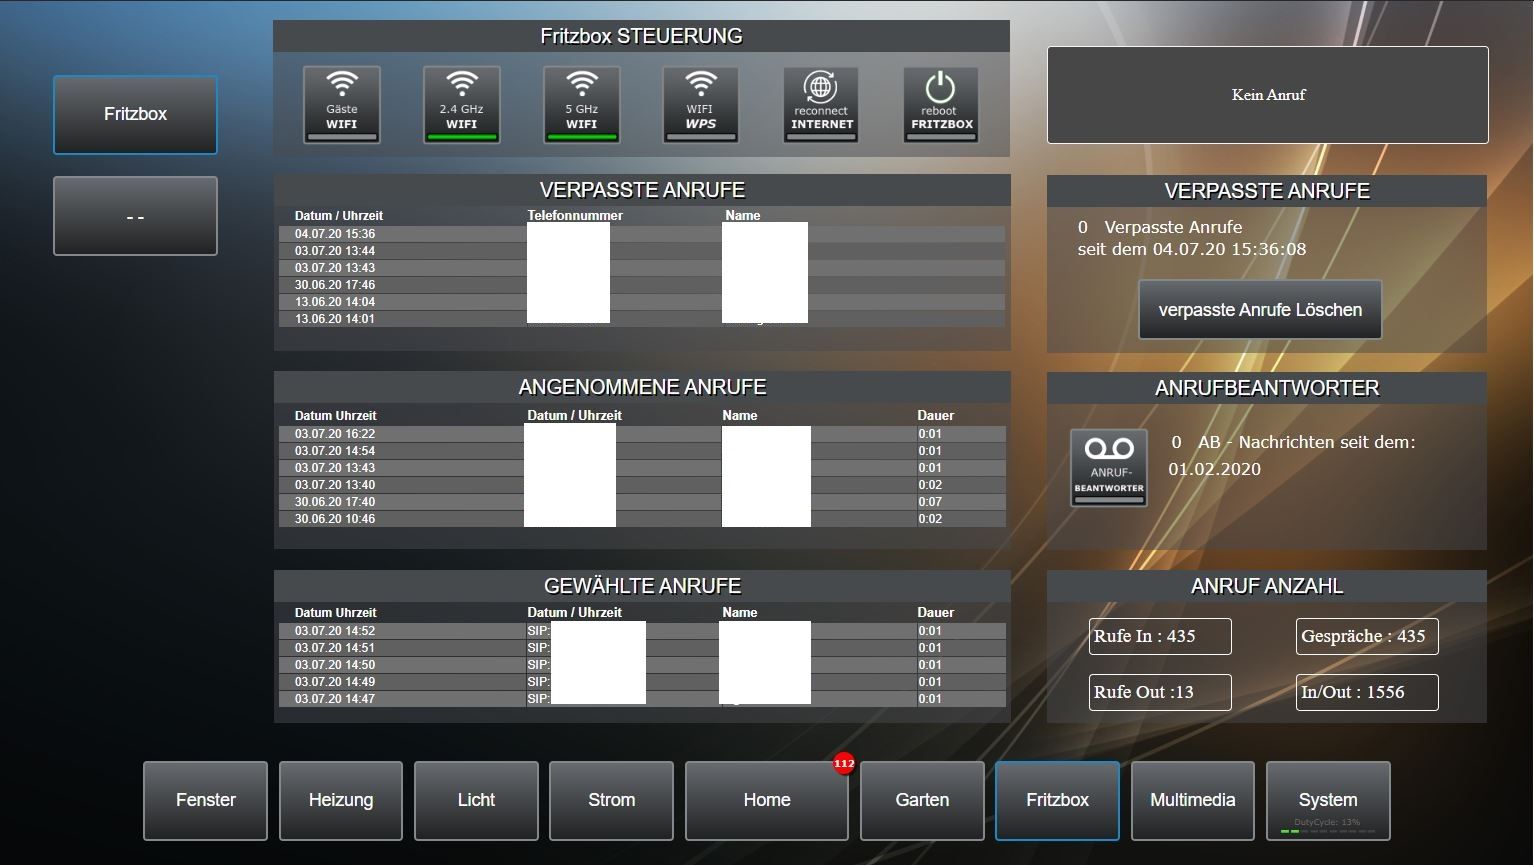The height and width of the screenshot is (865, 1534).
Task: Click the red 112 badge on Home
Action: (x=844, y=763)
